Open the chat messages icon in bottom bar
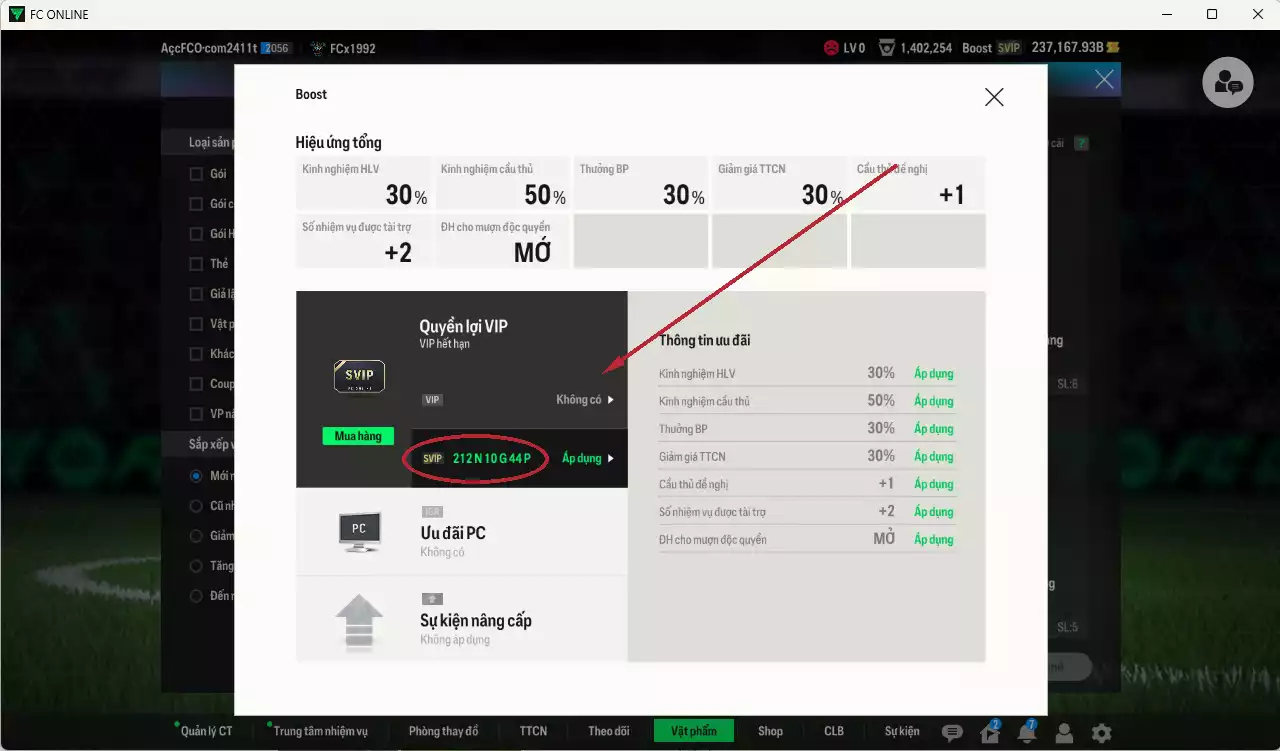1280x751 pixels. coord(952,733)
